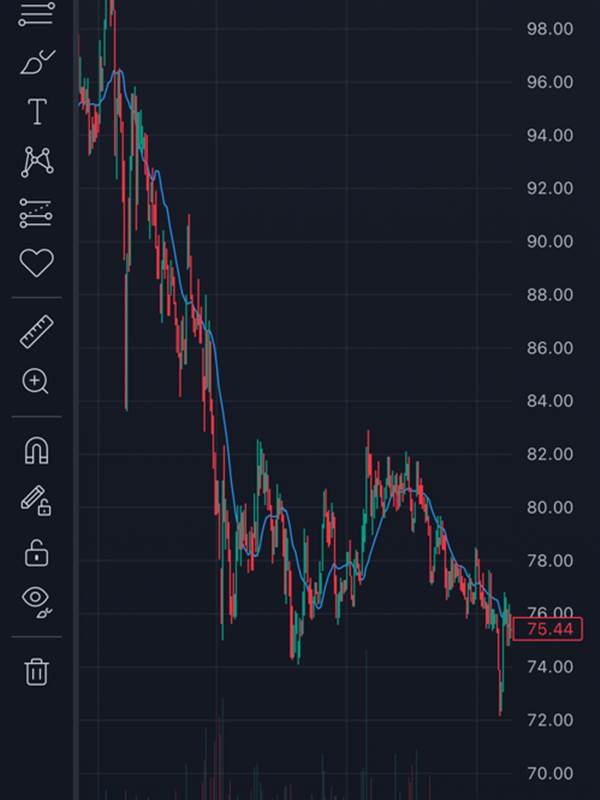Select the Text annotation tool
Image resolution: width=600 pixels, height=800 pixels.
(x=37, y=112)
